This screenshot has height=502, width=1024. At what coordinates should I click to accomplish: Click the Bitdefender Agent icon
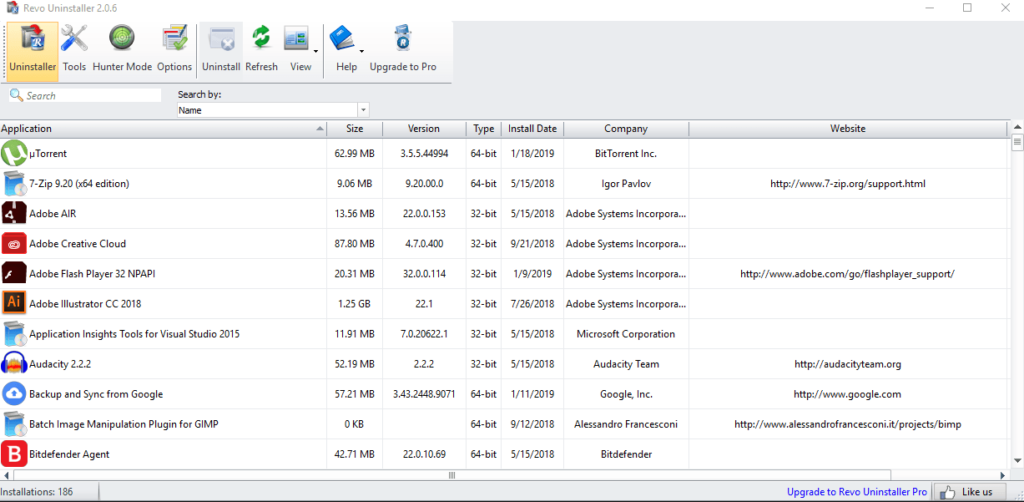[14, 454]
